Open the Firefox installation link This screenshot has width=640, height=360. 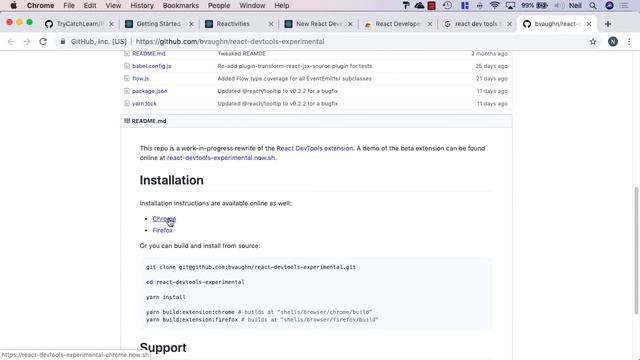(x=162, y=230)
